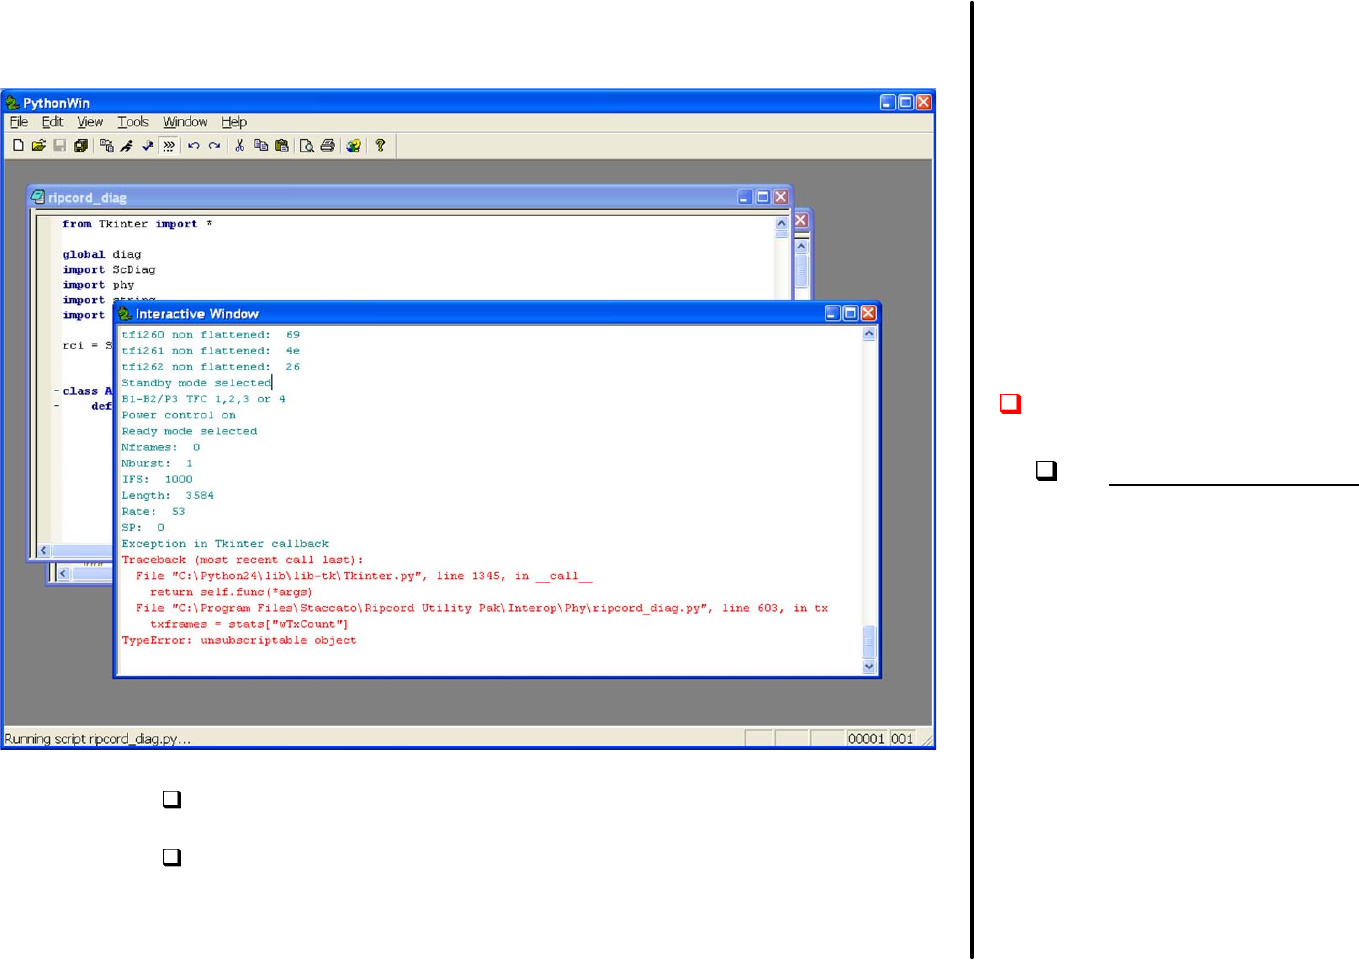Click the 'IFS: 1000' output line

click(x=157, y=479)
